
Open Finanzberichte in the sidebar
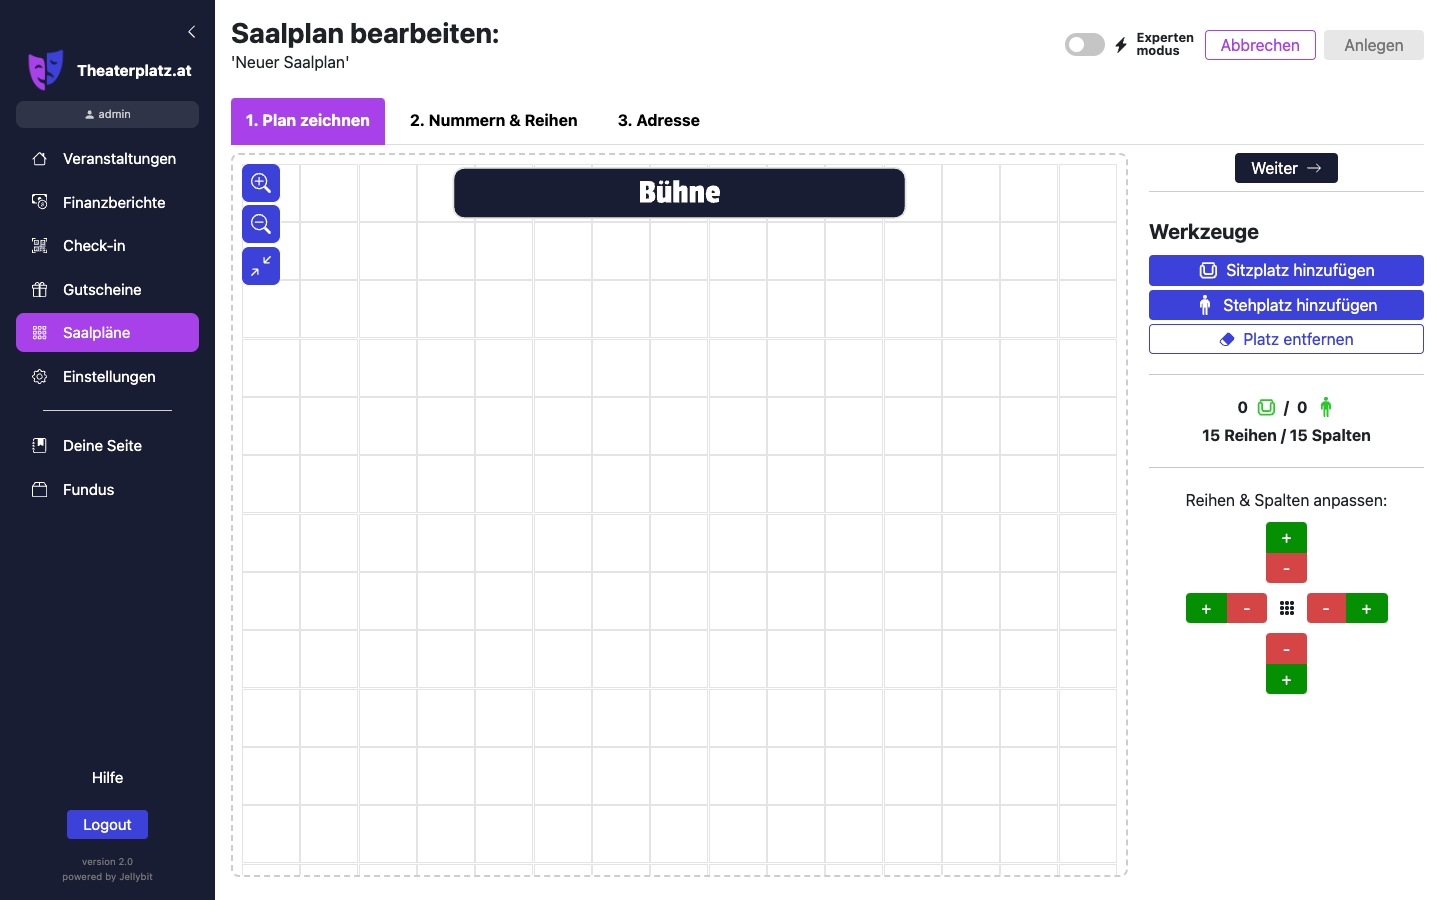point(114,202)
